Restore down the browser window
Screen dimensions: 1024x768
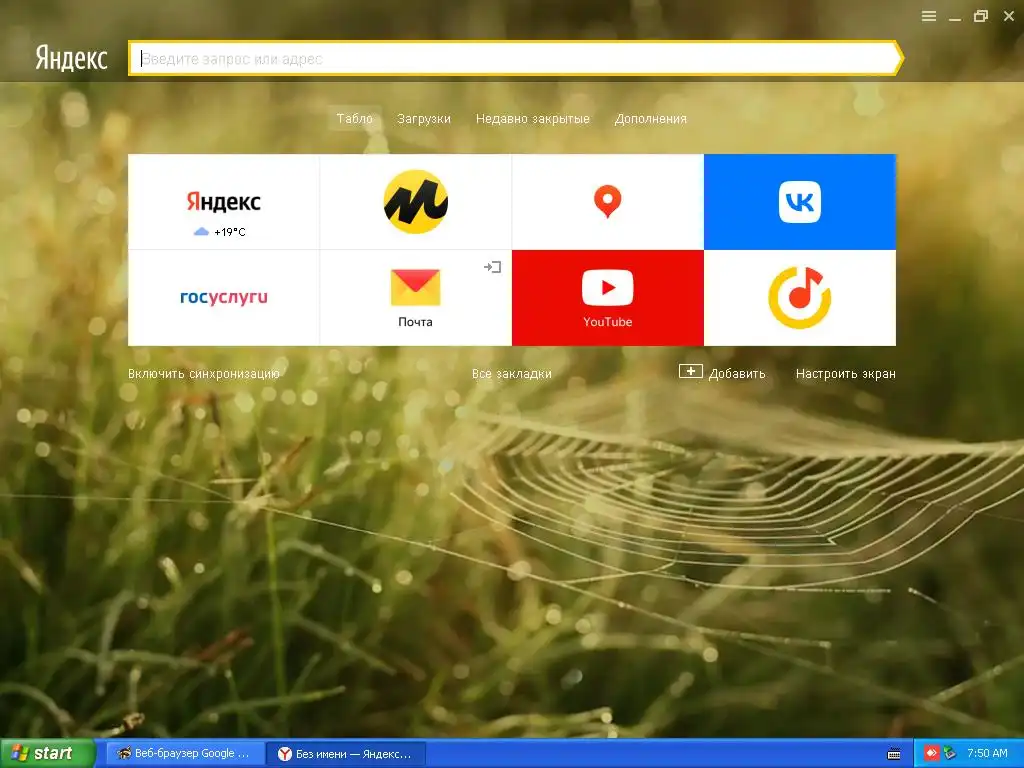click(x=981, y=16)
